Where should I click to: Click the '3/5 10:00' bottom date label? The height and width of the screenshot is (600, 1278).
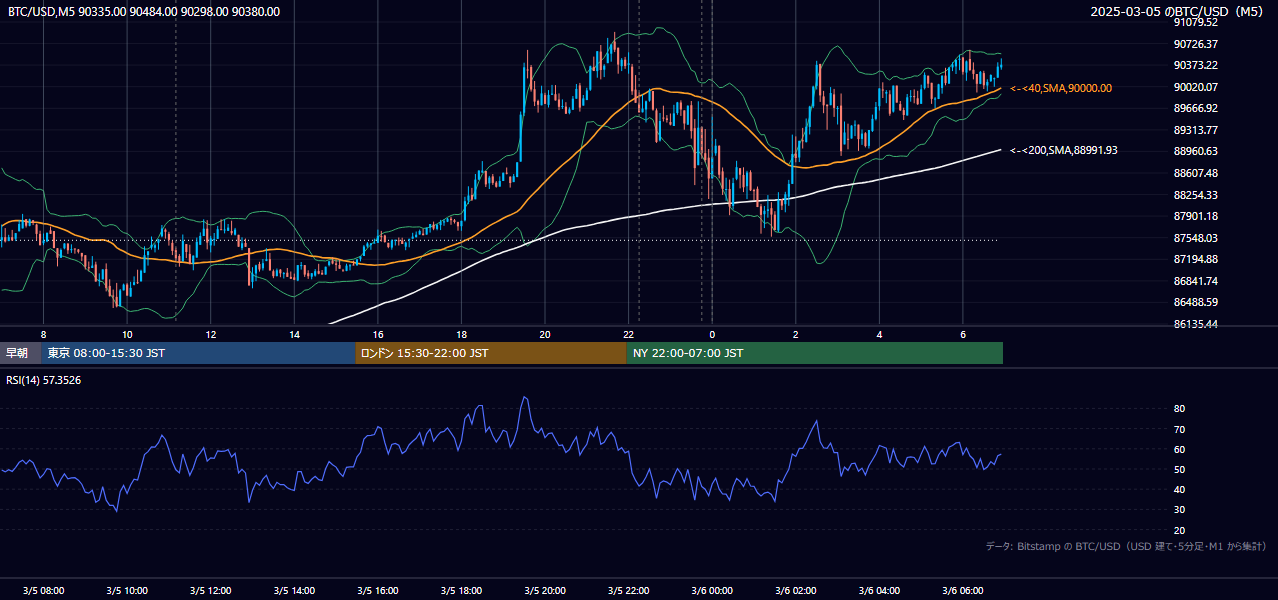127,591
